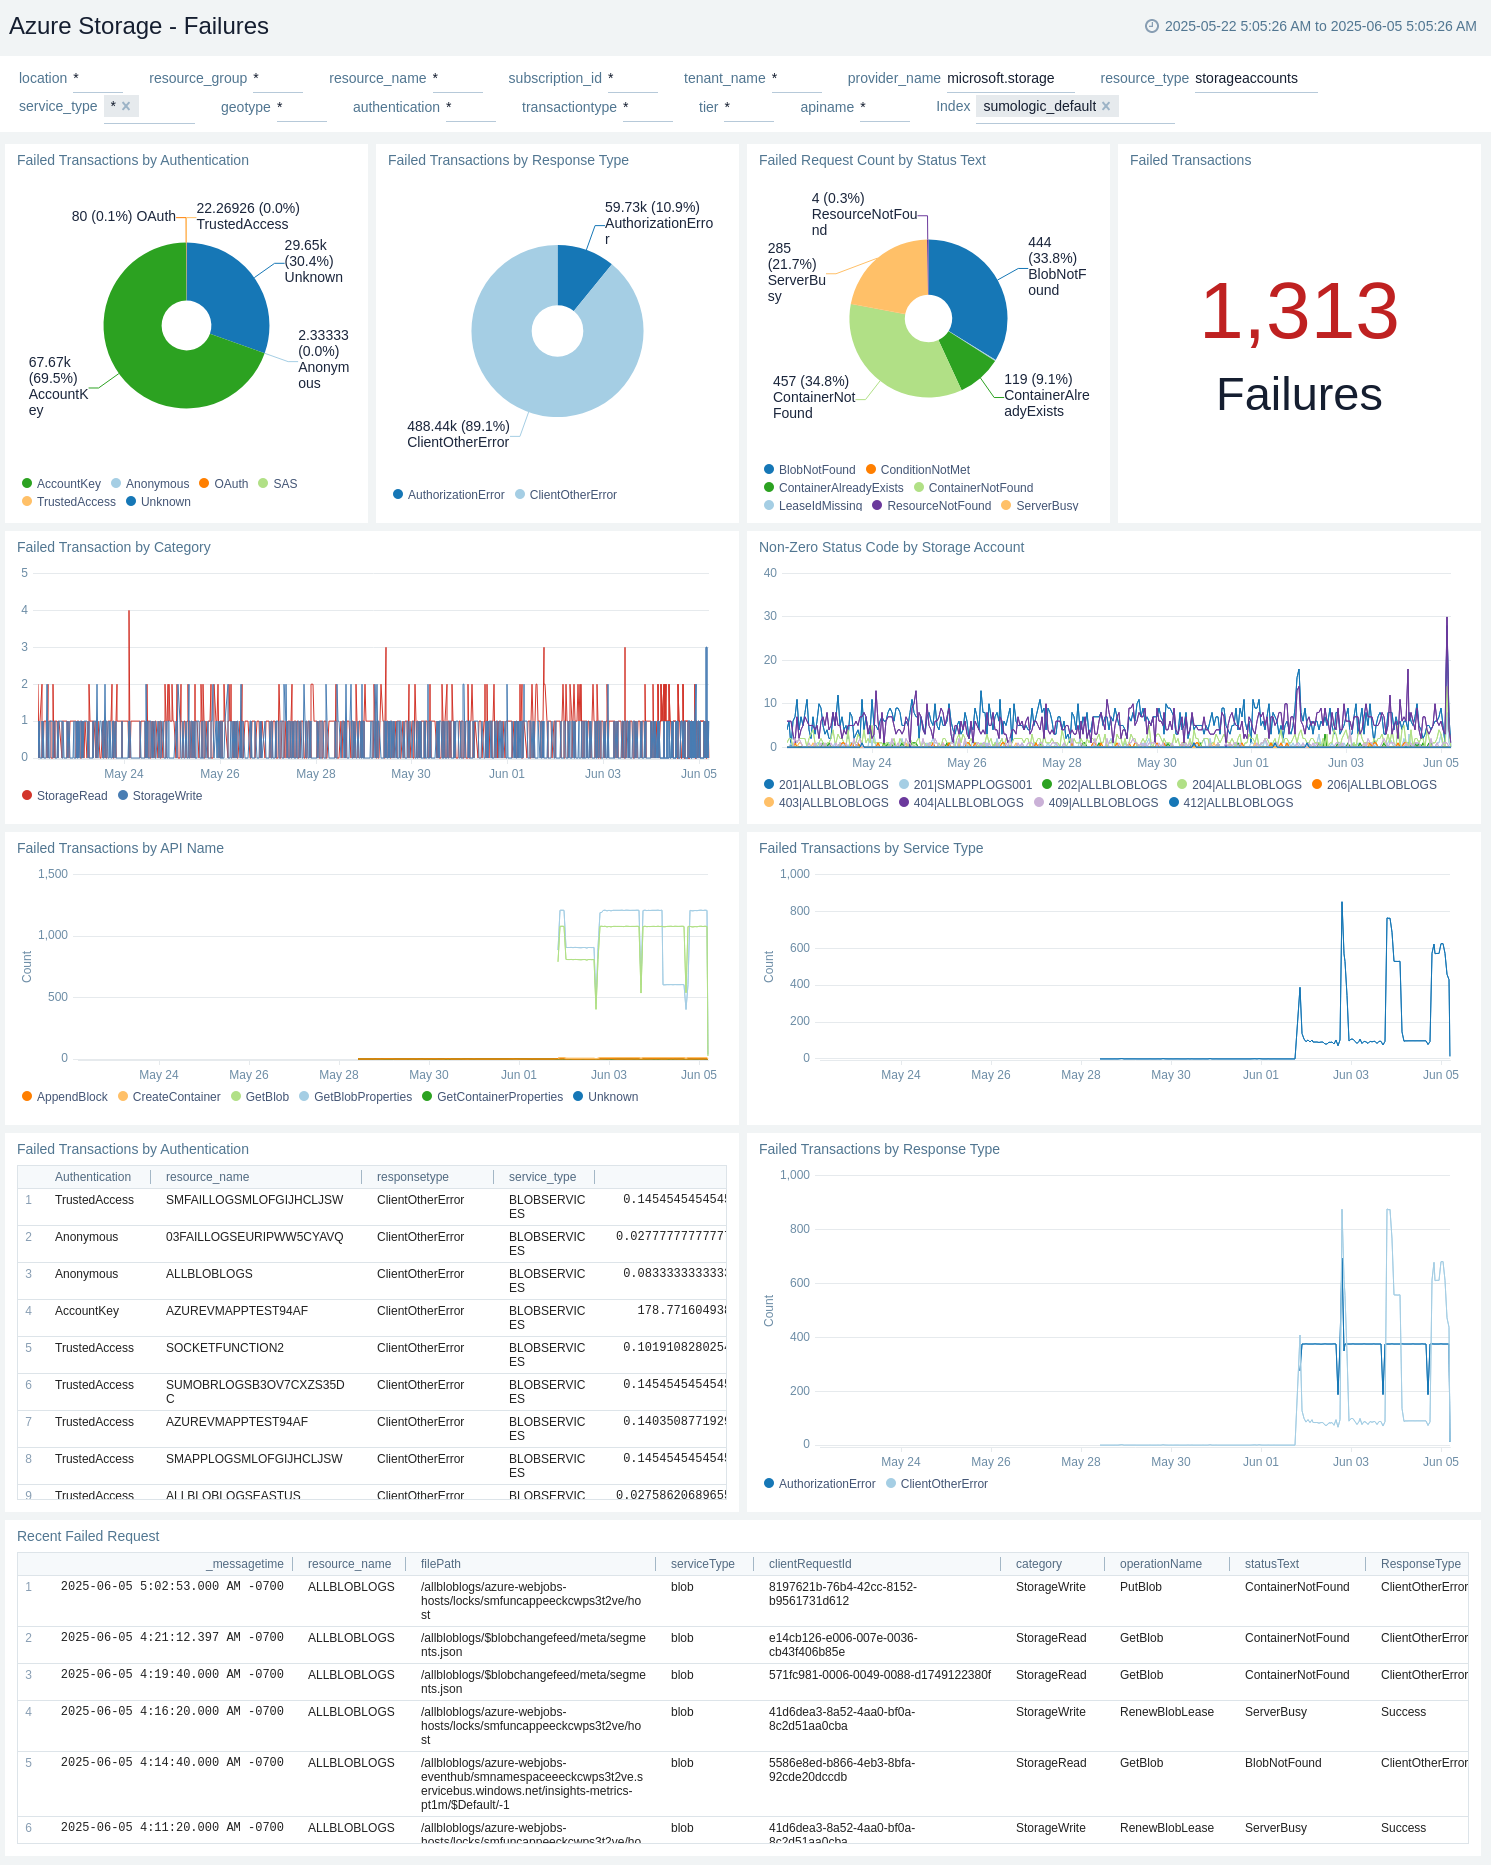Click the geotype filter field
This screenshot has width=1491, height=1865.
coord(302,107)
